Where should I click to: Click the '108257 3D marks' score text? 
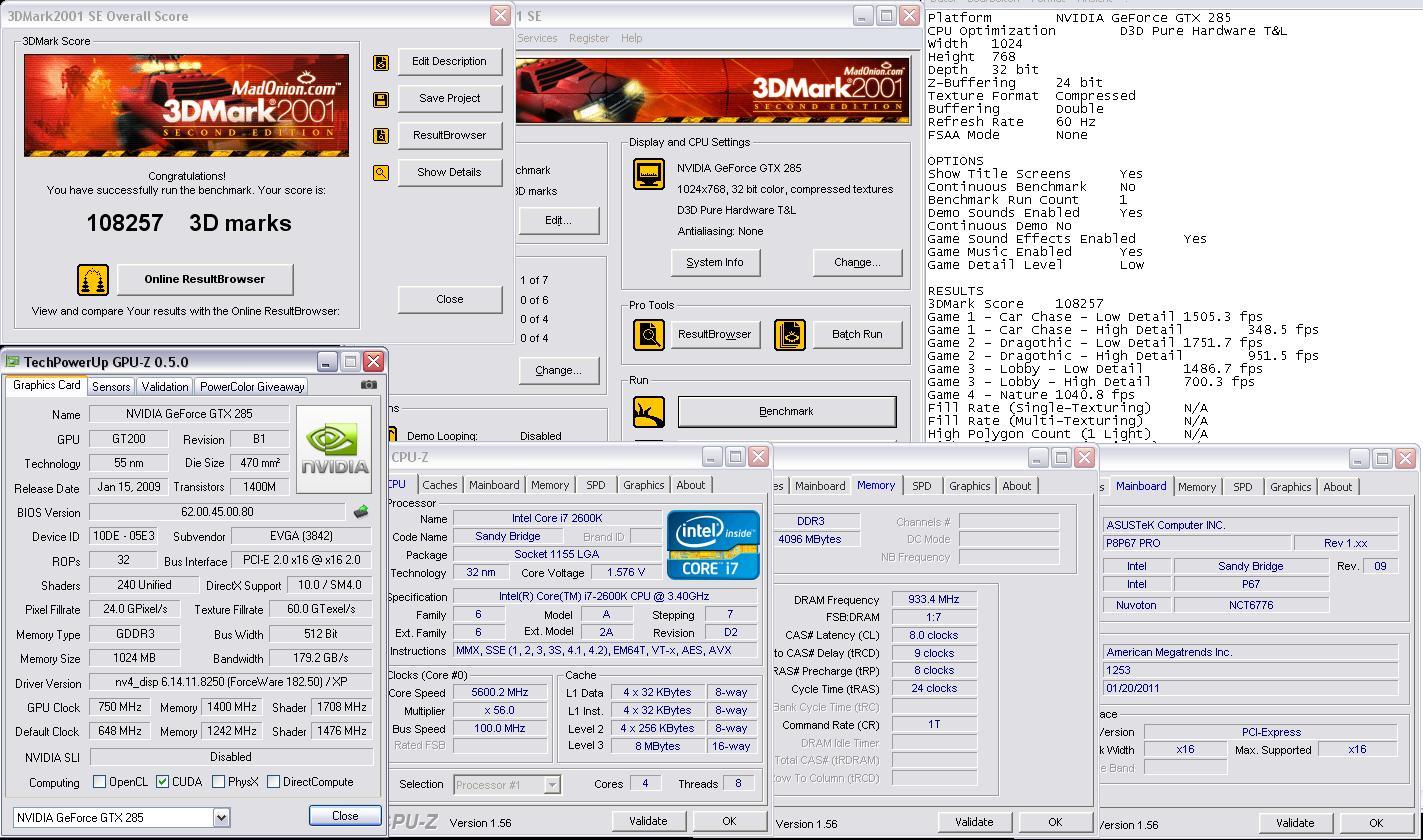click(x=189, y=223)
